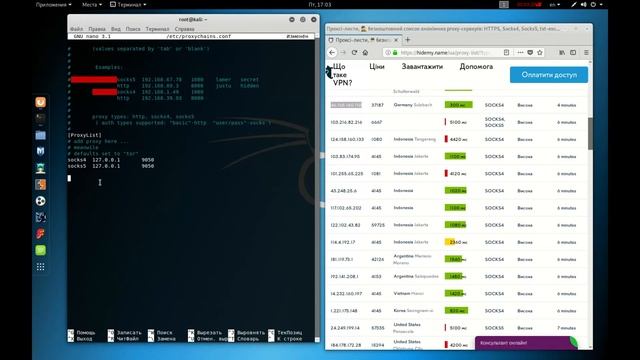Click IP 14.232.160.197 Vietnam row

pyautogui.click(x=346, y=293)
